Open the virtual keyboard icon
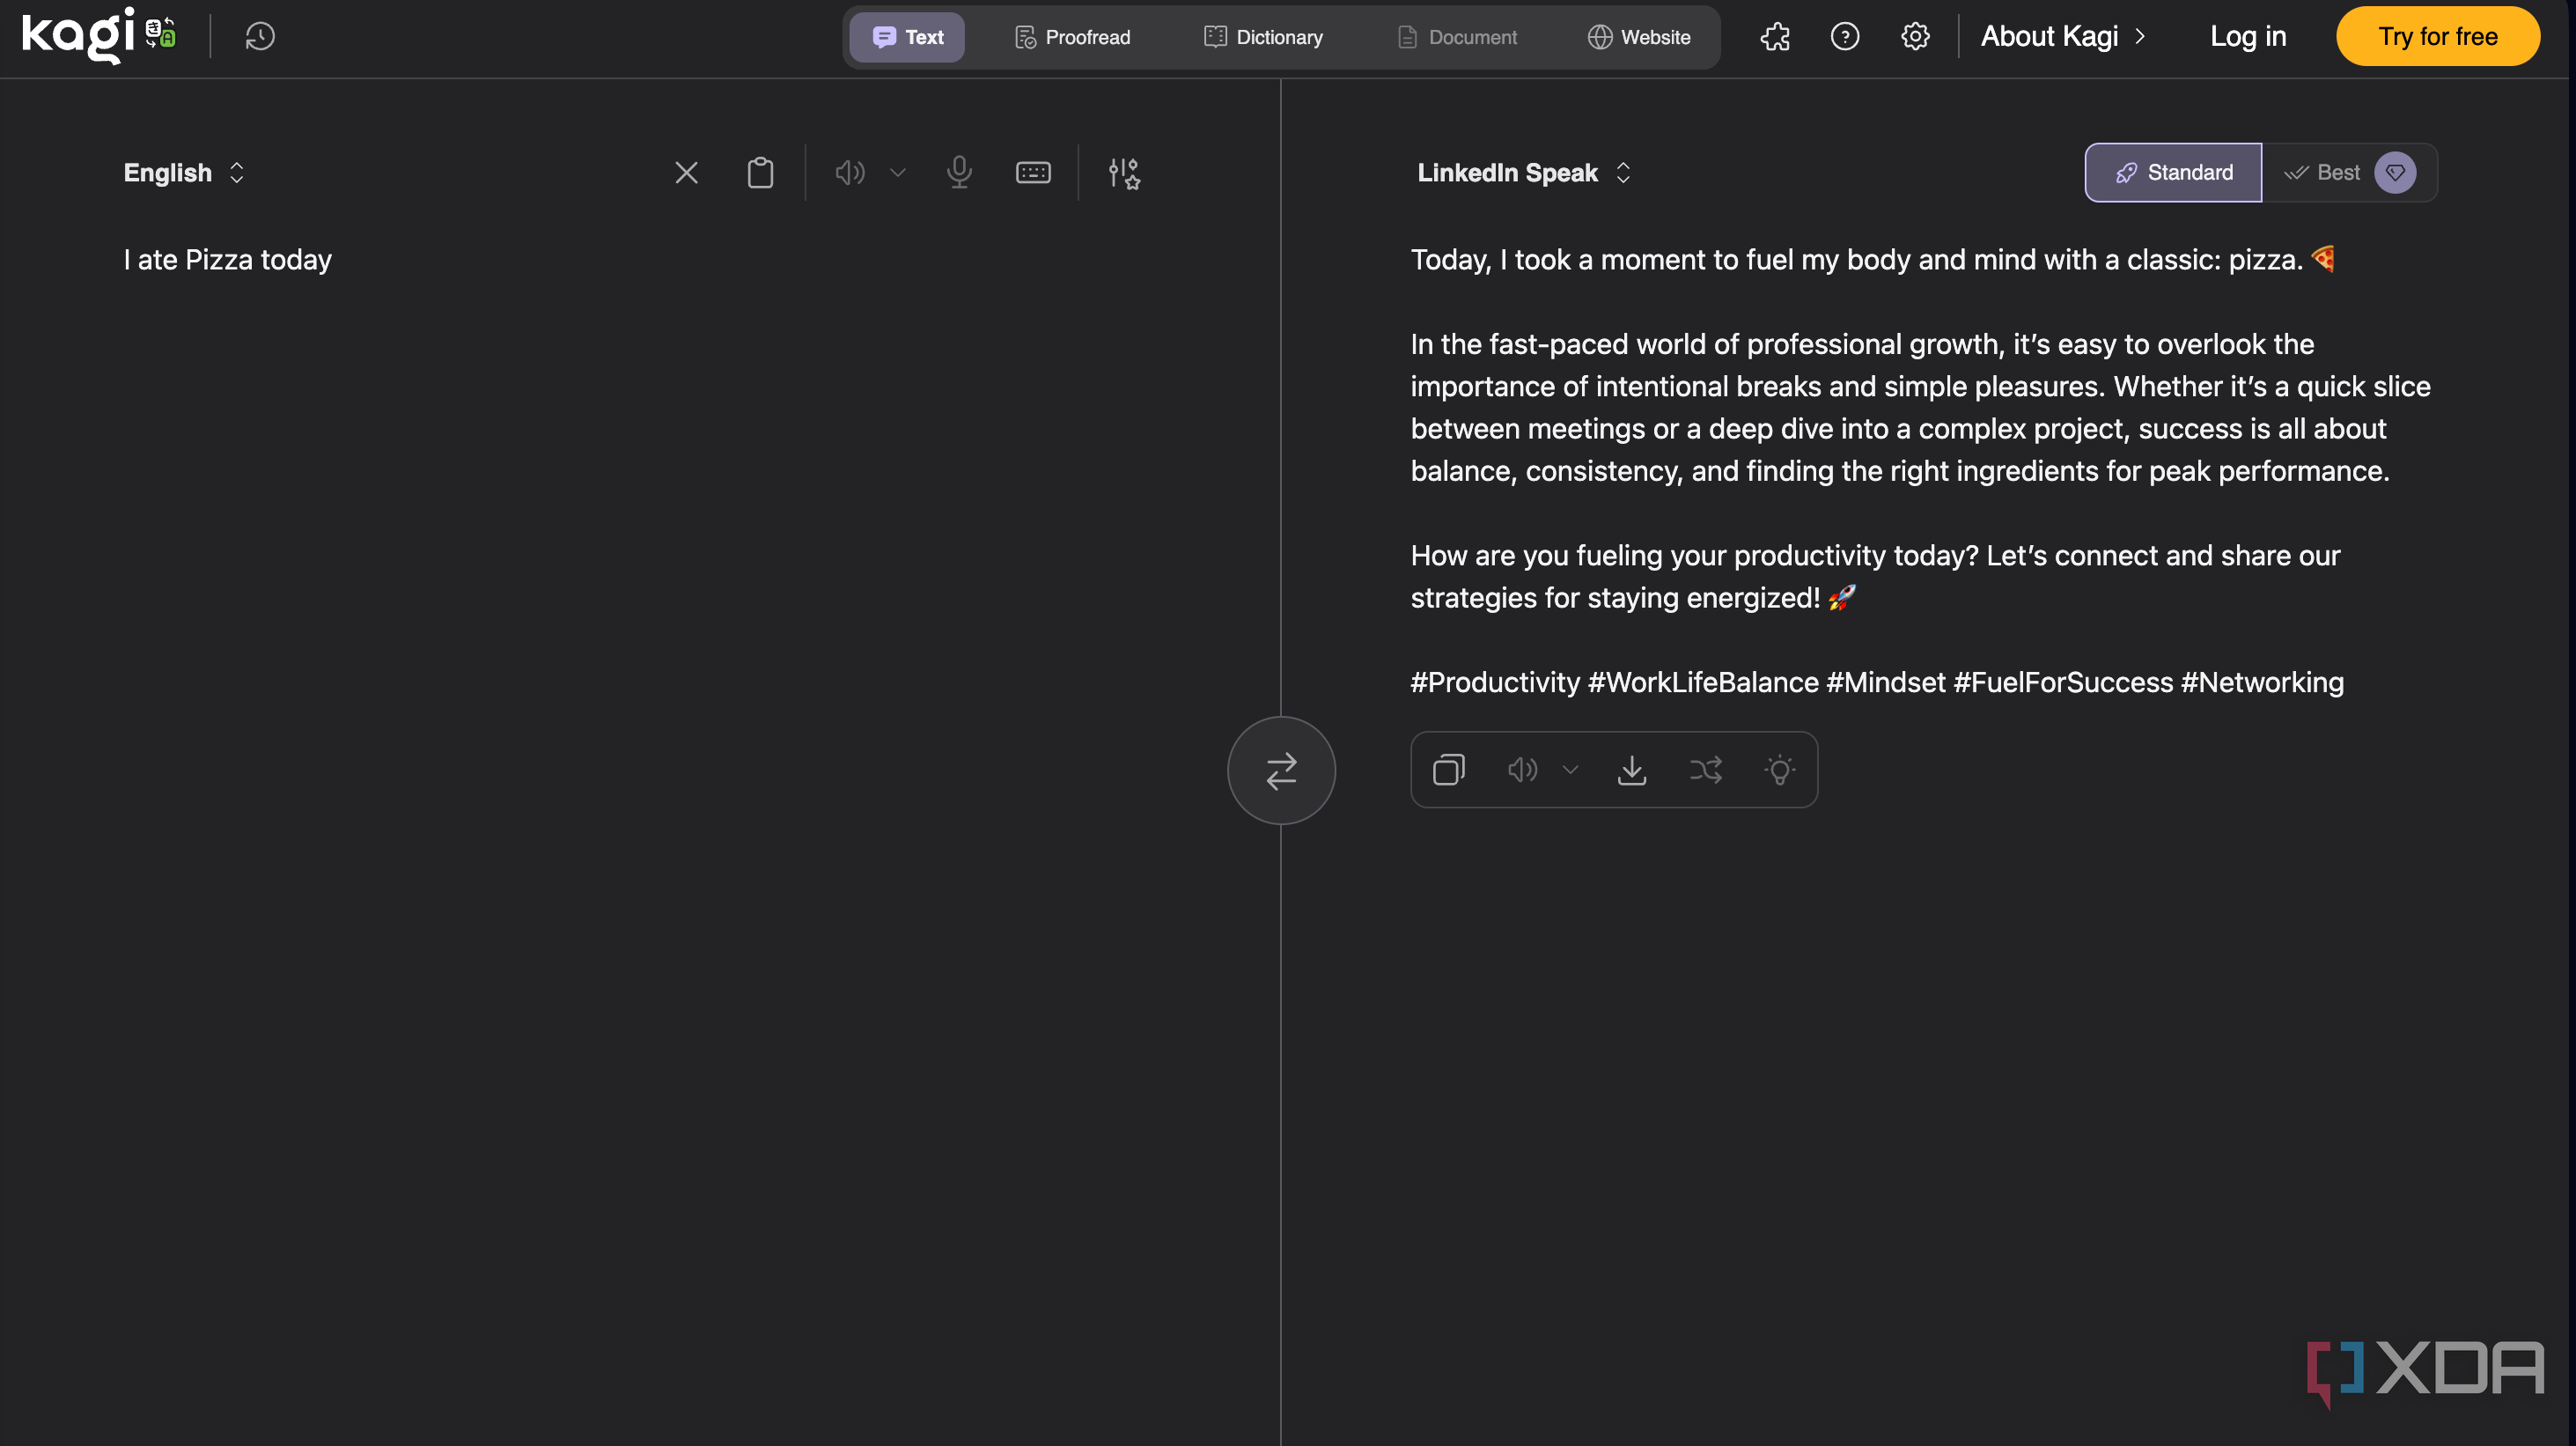Viewport: 2576px width, 1446px height. pyautogui.click(x=1033, y=172)
